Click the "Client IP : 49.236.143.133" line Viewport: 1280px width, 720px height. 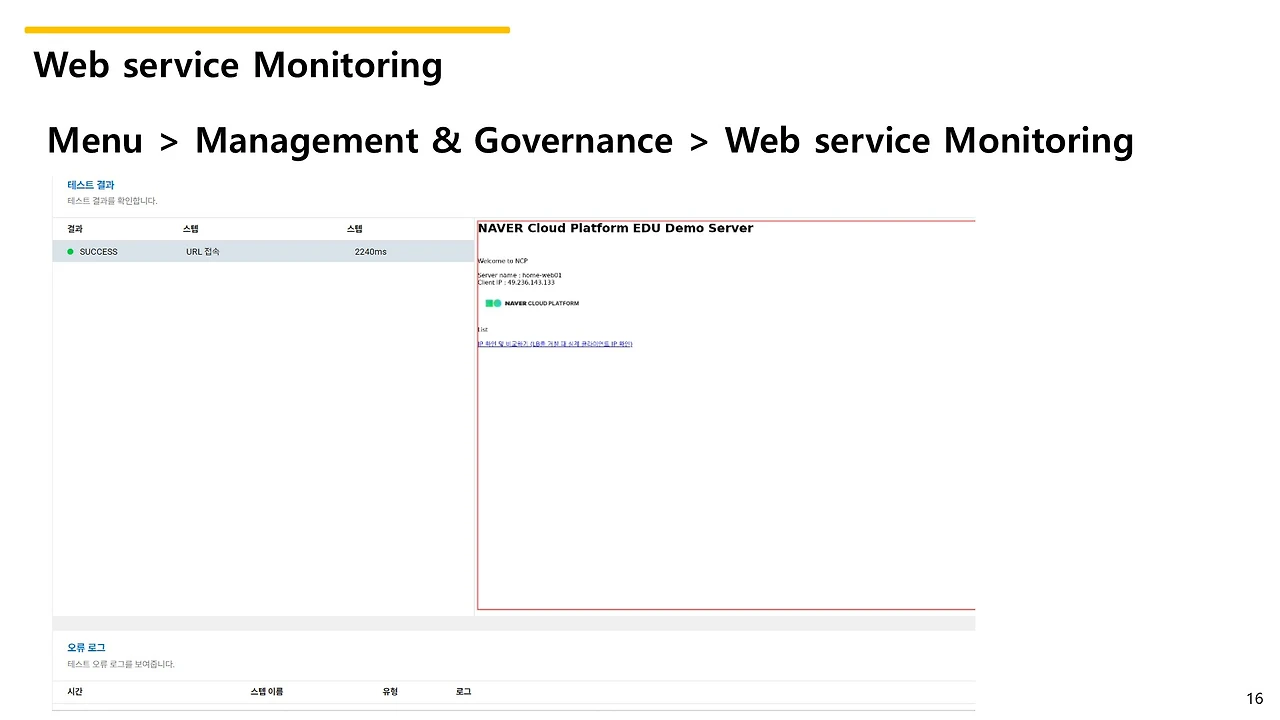[516, 282]
